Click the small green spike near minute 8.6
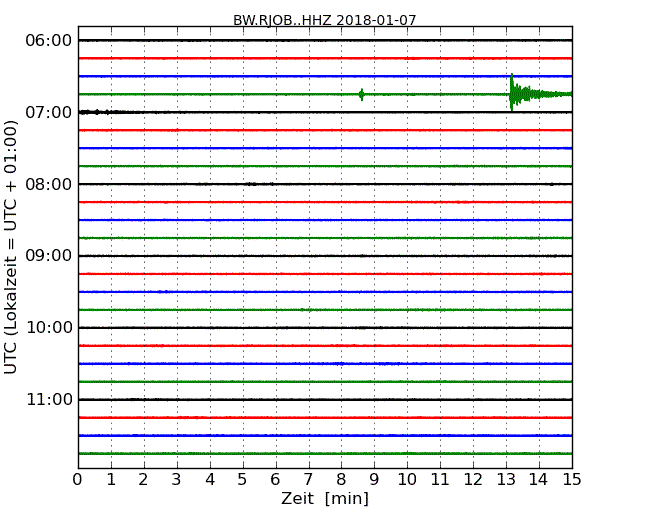This screenshot has height=520, width=650. pos(362,95)
